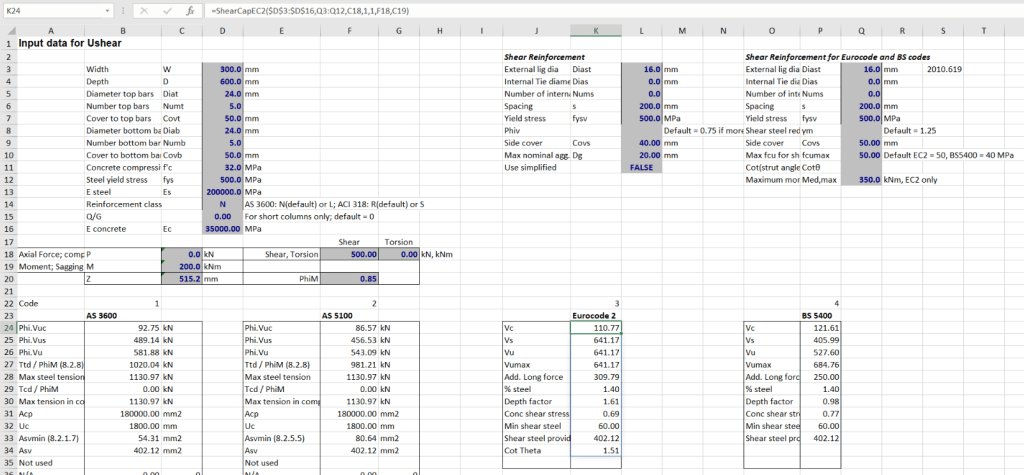Click the Name Box showing K24
Screen dimensions: 1024x475
[x=50, y=10]
